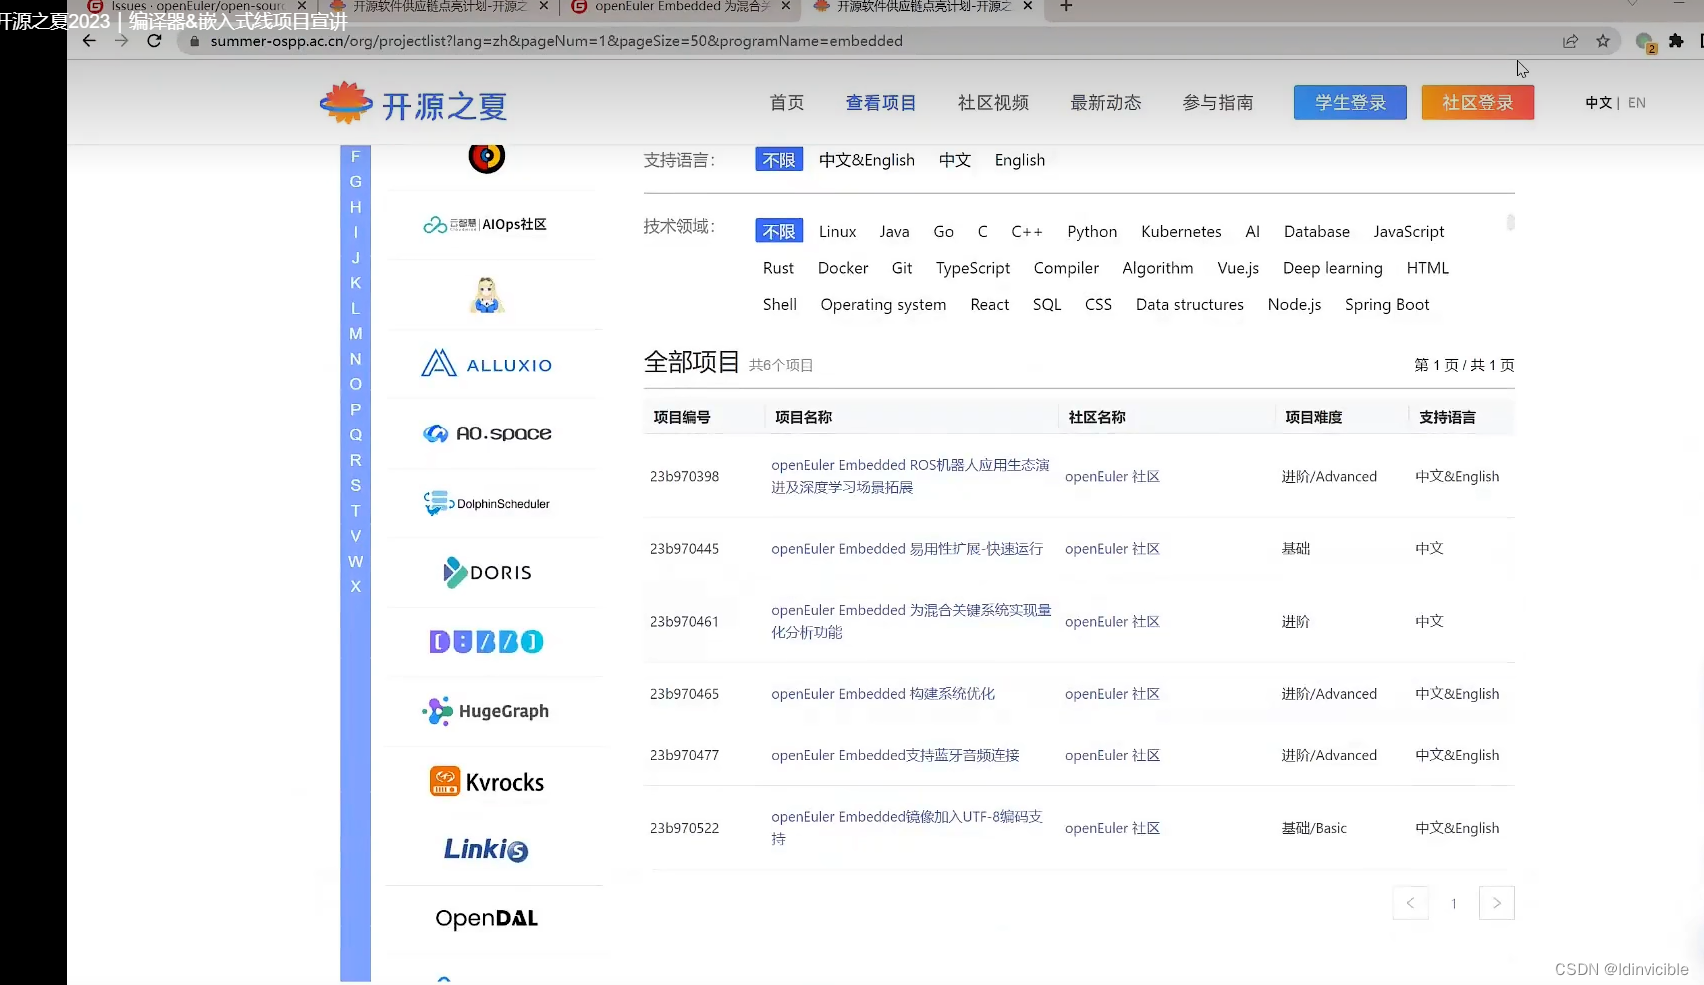Click the 技术领域 filter scrollbar handle
Image resolution: width=1704 pixels, height=985 pixels.
coord(1510,222)
